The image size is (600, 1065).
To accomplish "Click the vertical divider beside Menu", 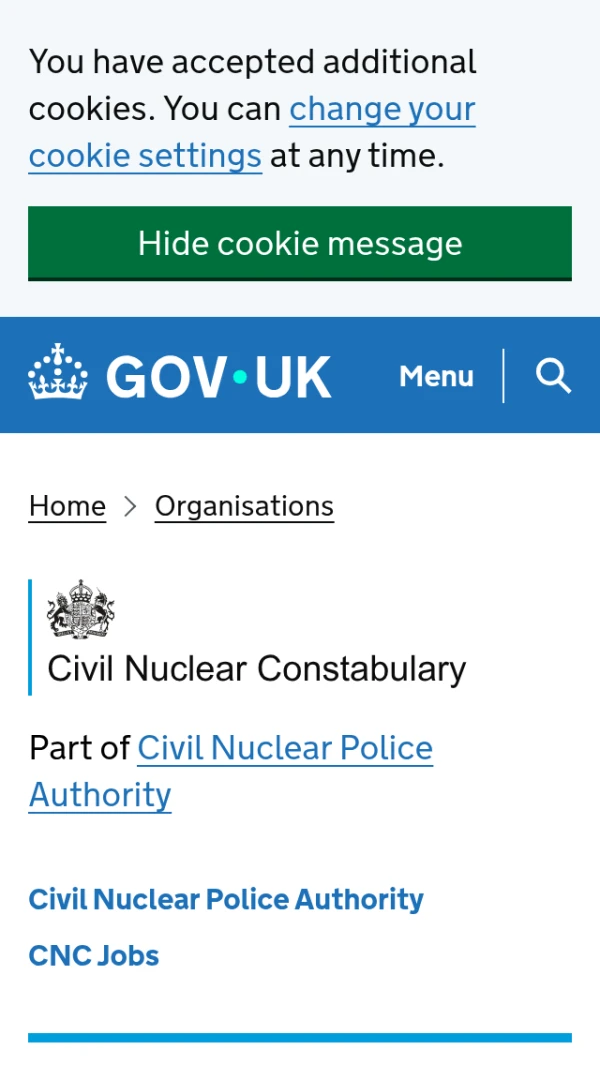I will [x=503, y=376].
